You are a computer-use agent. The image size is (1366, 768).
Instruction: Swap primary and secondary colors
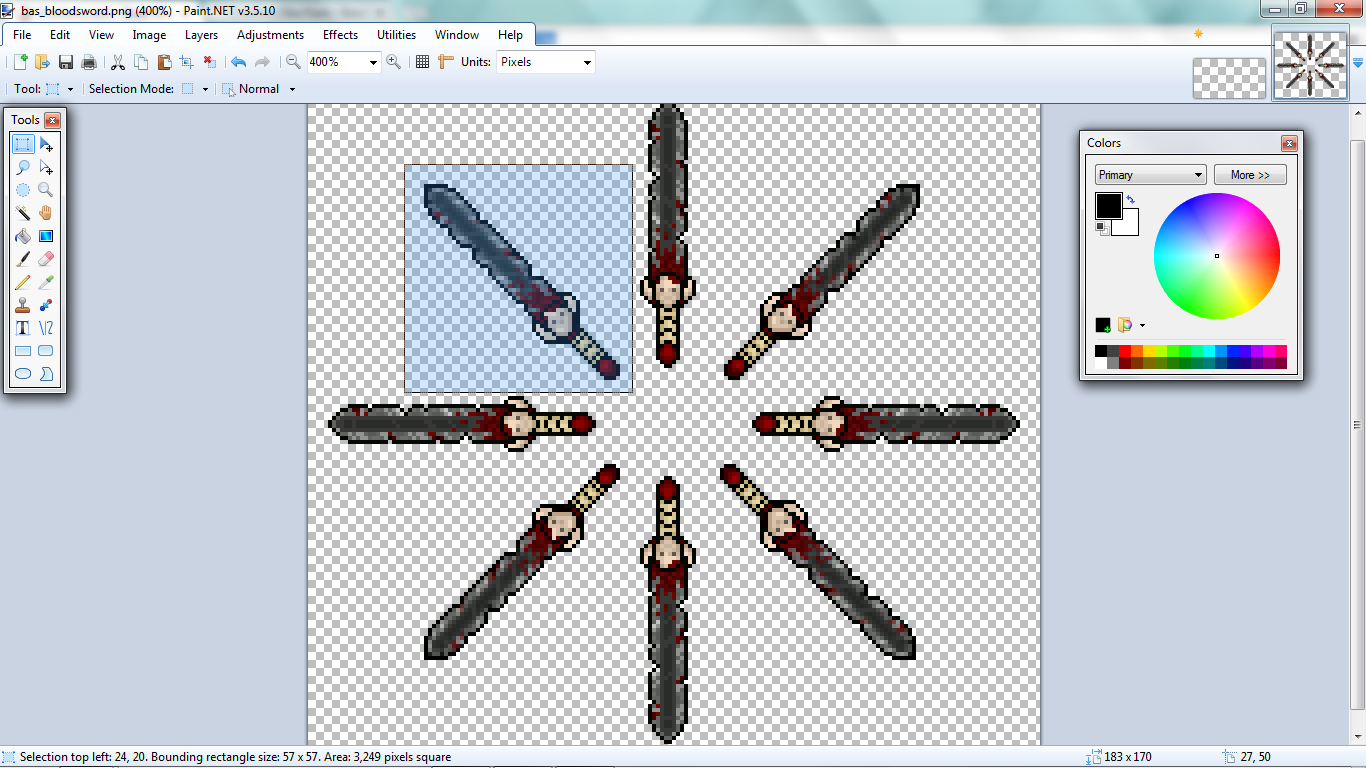tap(1130, 200)
